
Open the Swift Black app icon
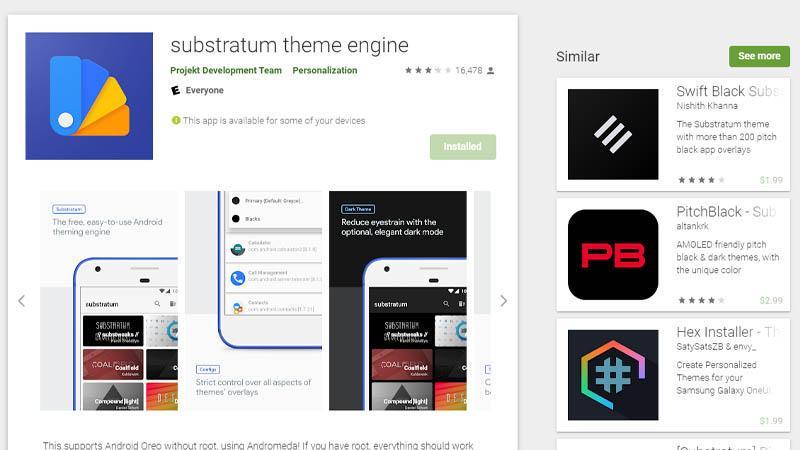[613, 134]
